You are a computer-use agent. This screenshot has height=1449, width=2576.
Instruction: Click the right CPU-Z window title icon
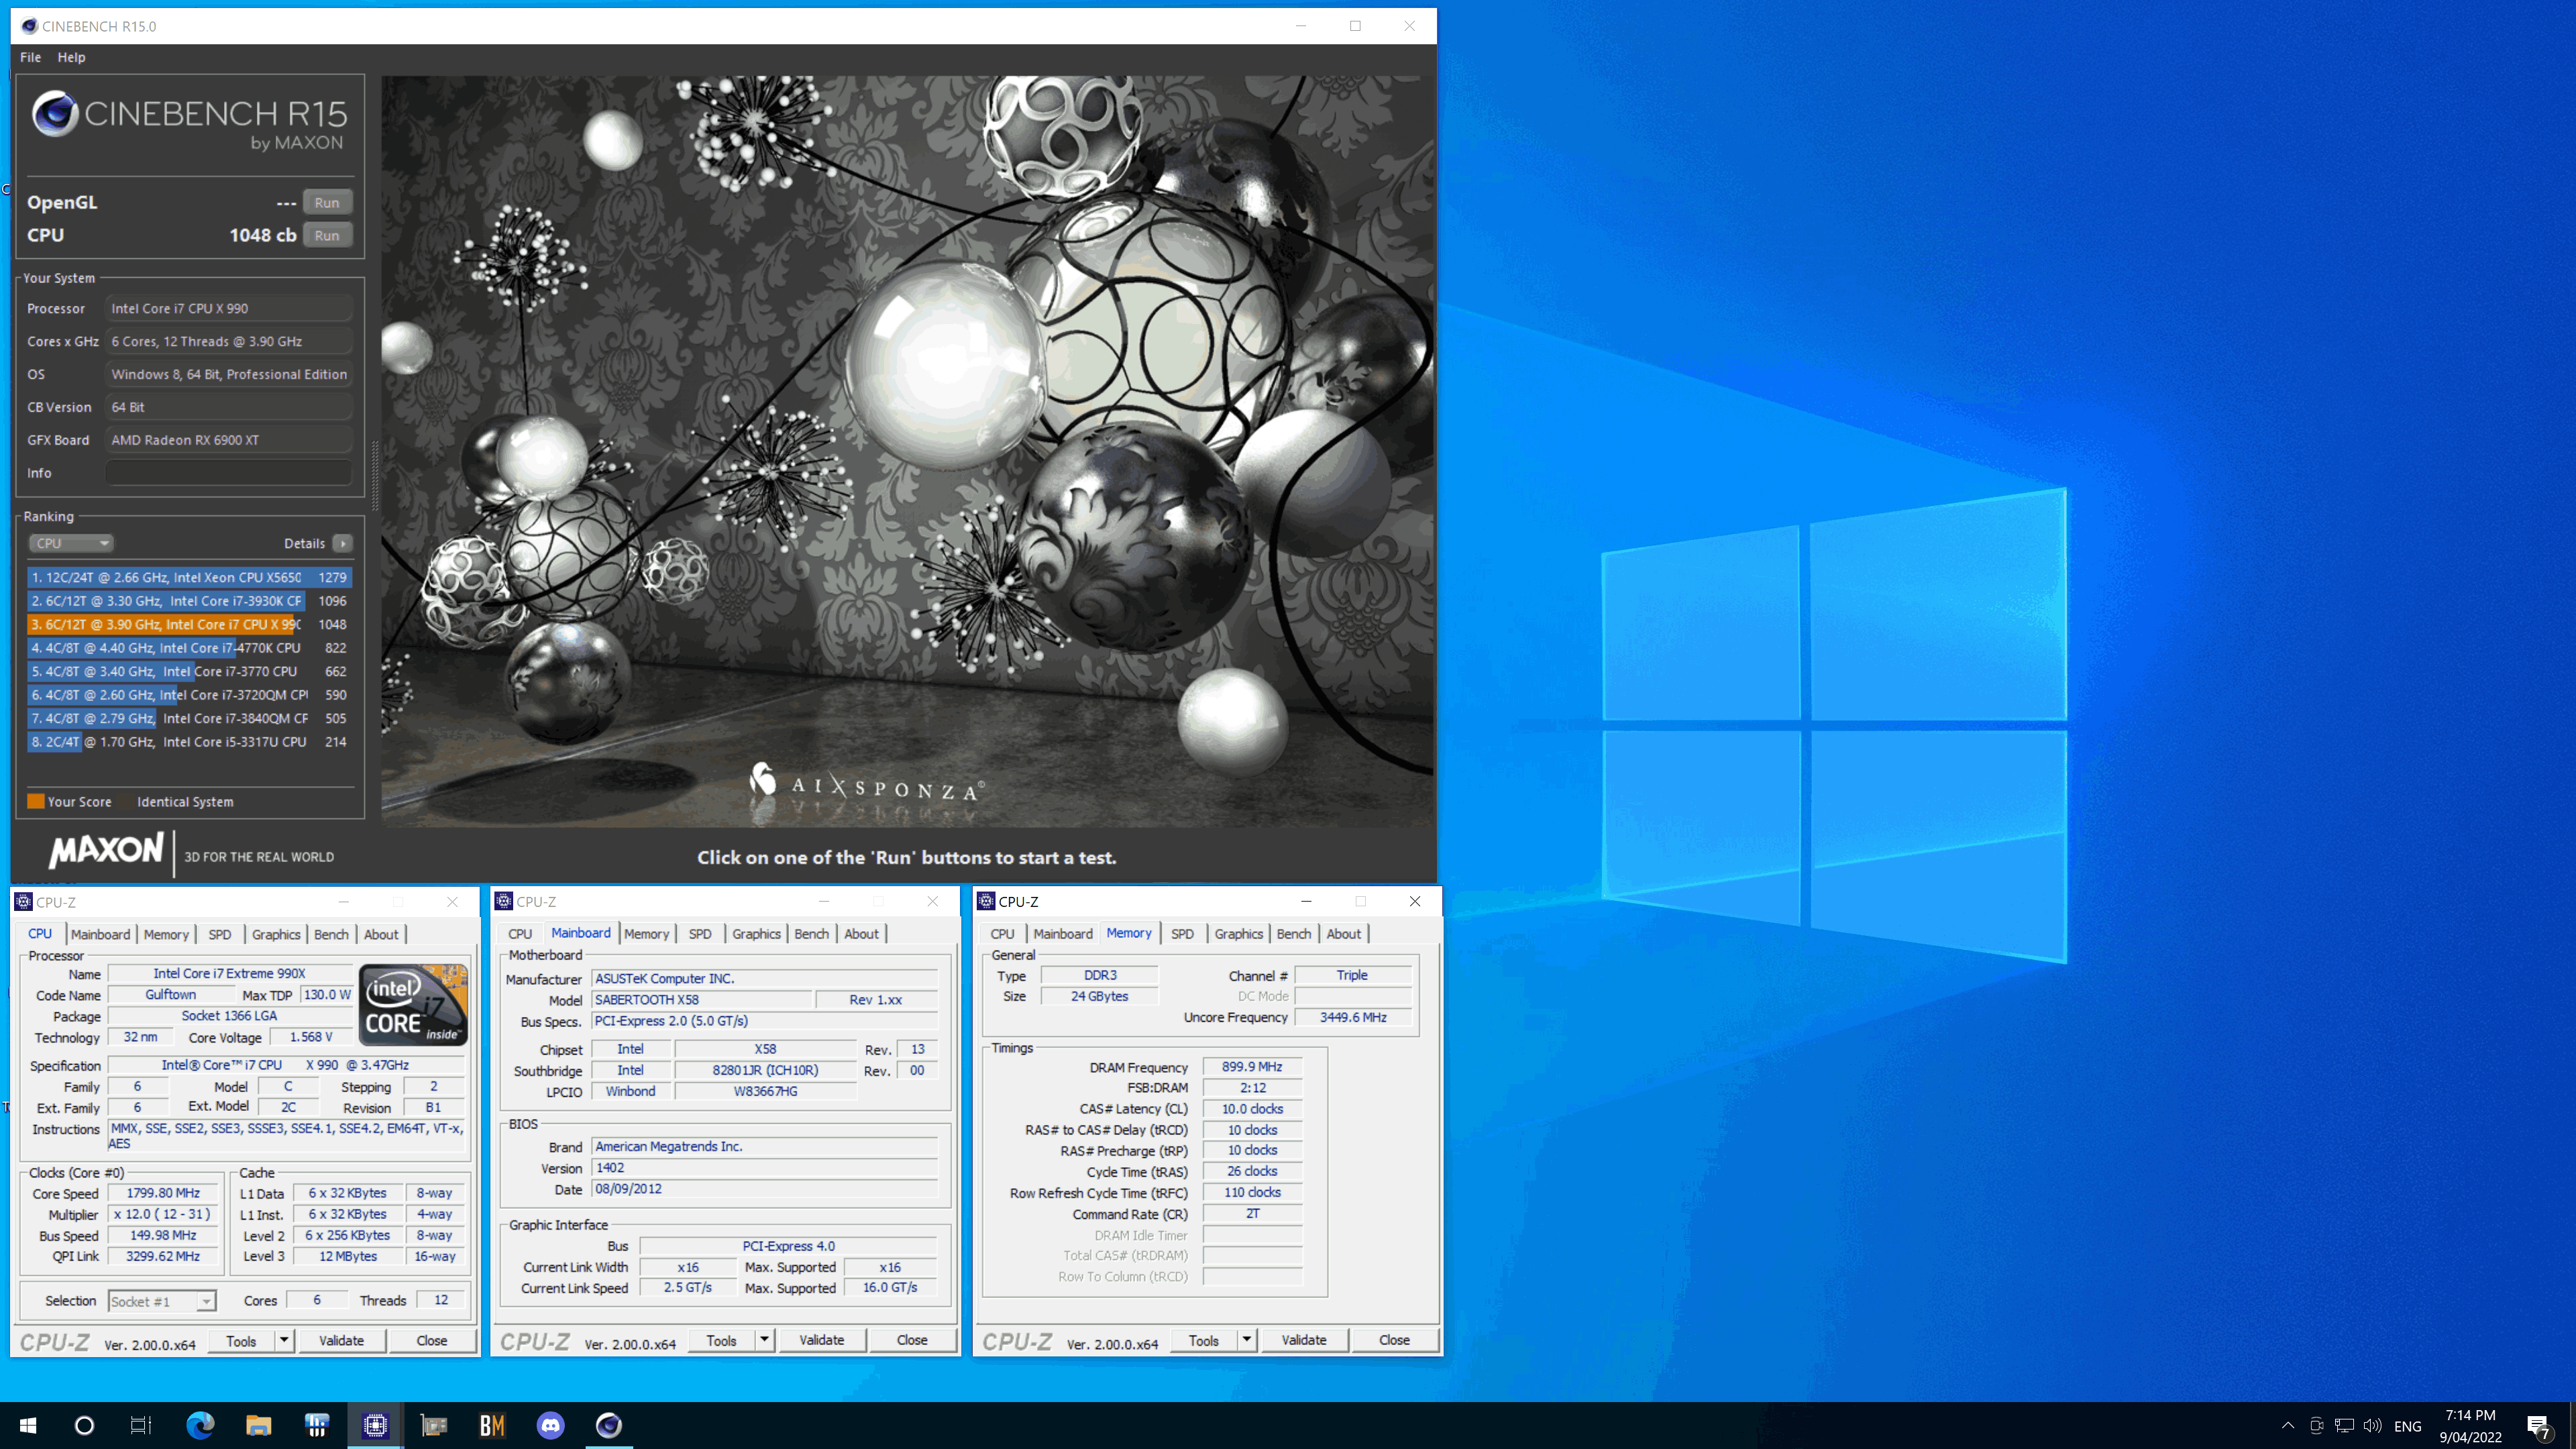pyautogui.click(x=986, y=902)
